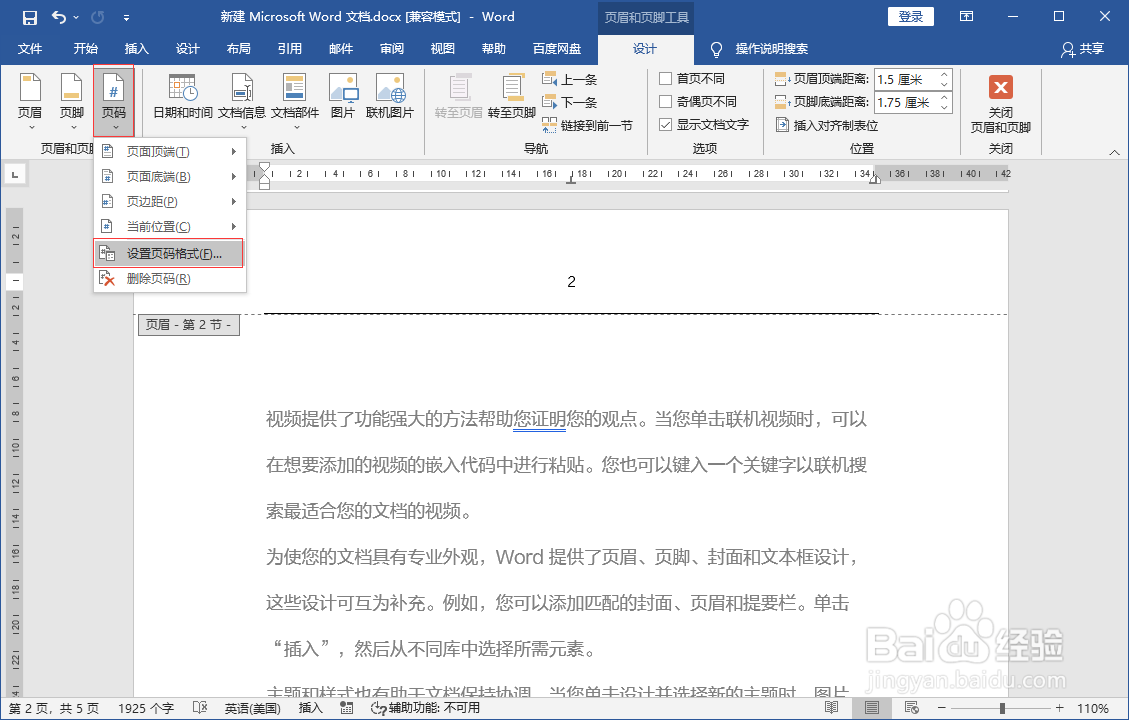This screenshot has width=1129, height=720.
Task: Go to footer with 转至页脚
Action: point(512,96)
